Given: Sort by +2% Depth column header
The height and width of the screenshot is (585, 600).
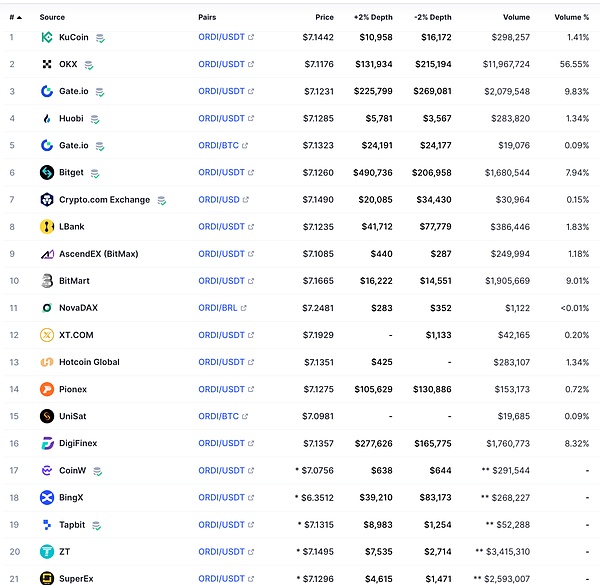Looking at the screenshot, I should coord(373,17).
